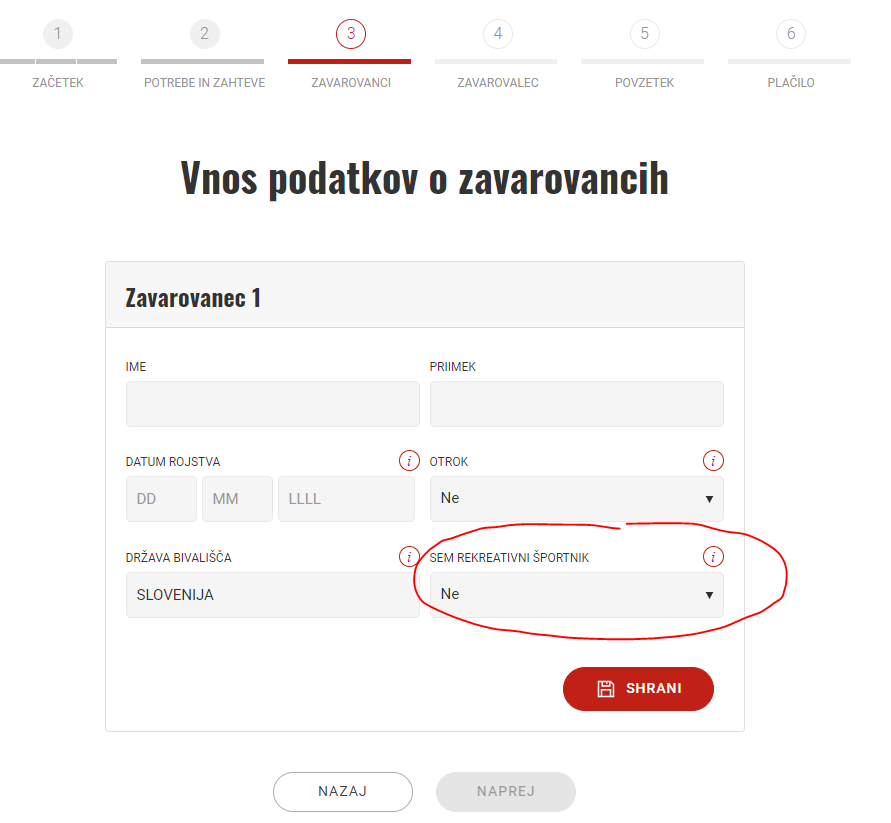Image resolution: width=891 pixels, height=823 pixels.
Task: Click the Povzetek step label
Action: coord(644,82)
